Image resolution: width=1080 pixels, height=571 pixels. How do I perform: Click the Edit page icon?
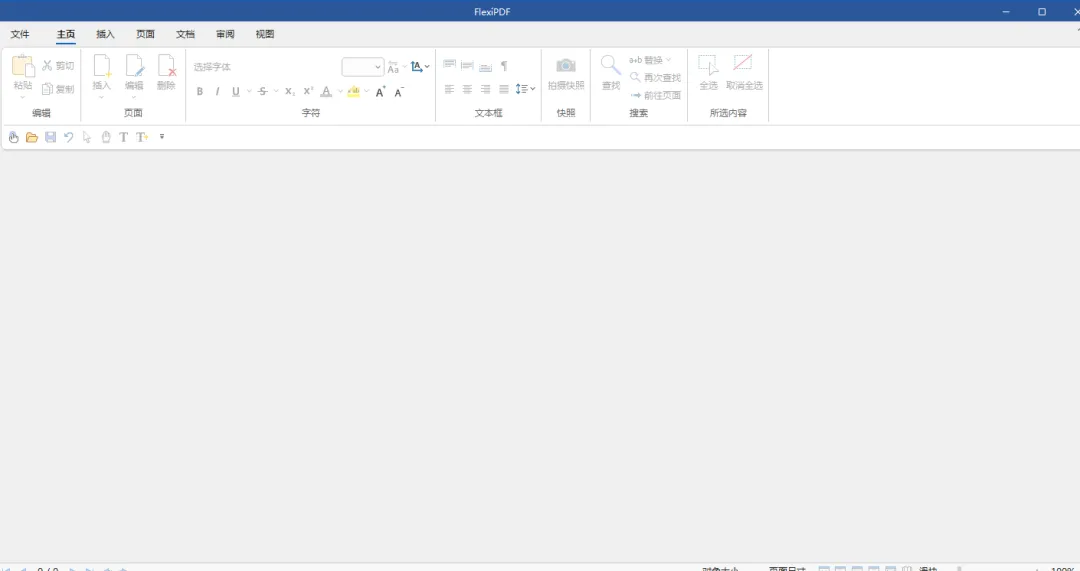(134, 65)
